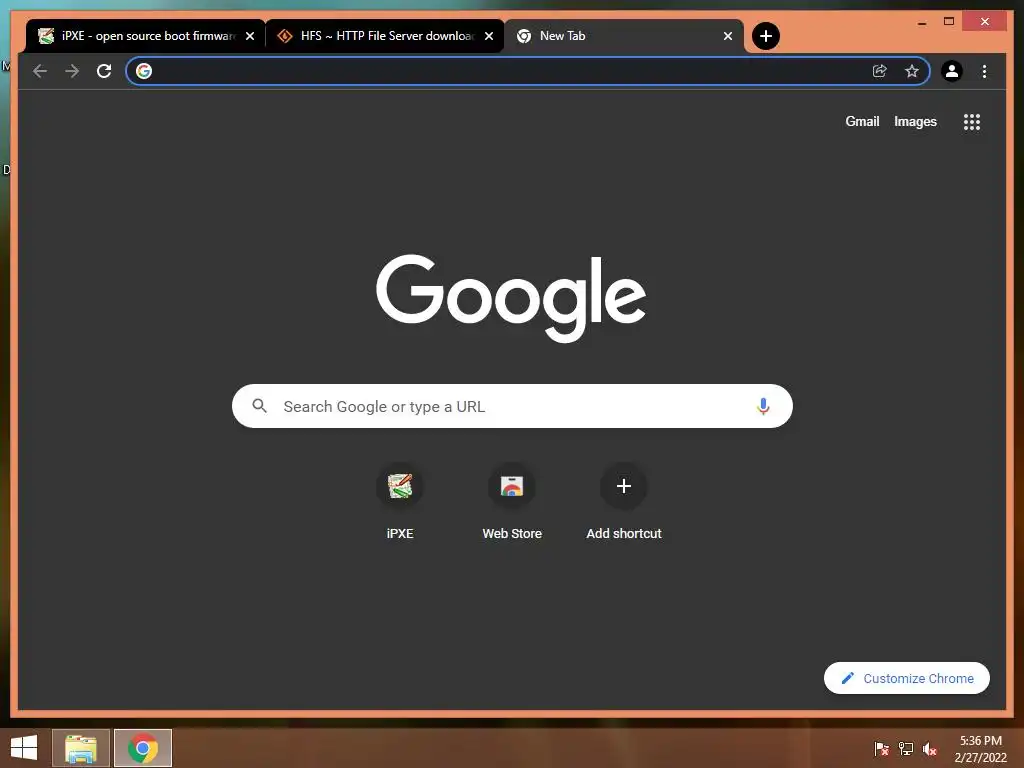Image resolution: width=1024 pixels, height=768 pixels.
Task: Click the Google logo
Action: [x=511, y=298]
